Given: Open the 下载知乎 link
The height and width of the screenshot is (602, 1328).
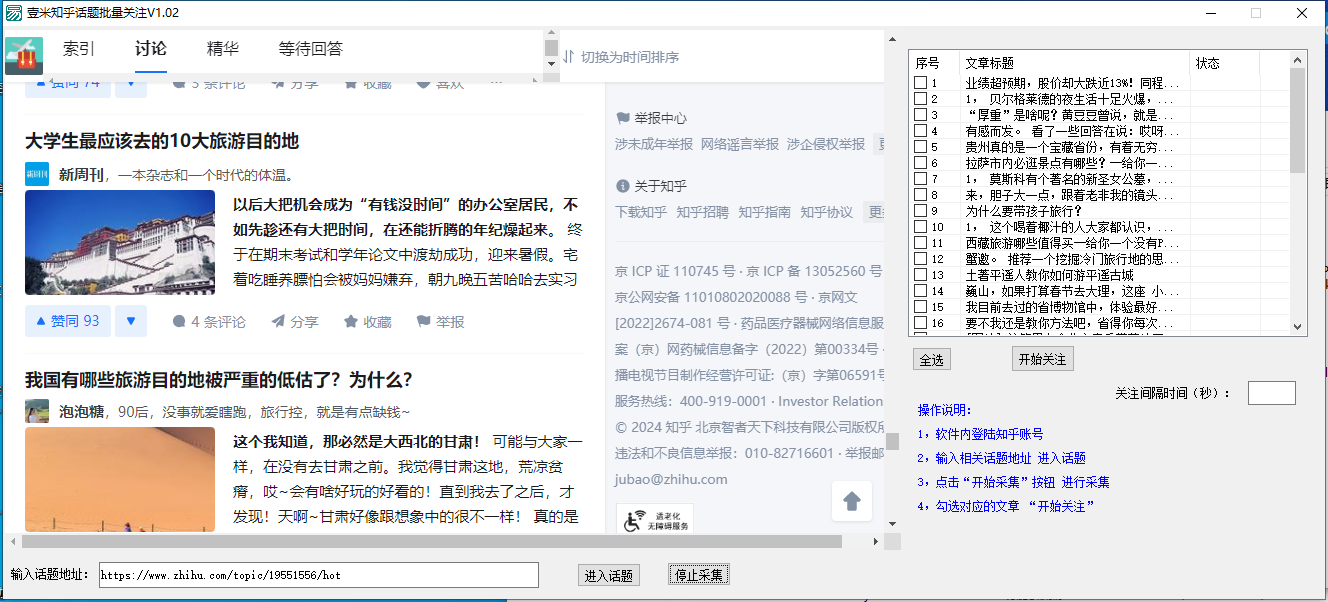Looking at the screenshot, I should coord(641,212).
